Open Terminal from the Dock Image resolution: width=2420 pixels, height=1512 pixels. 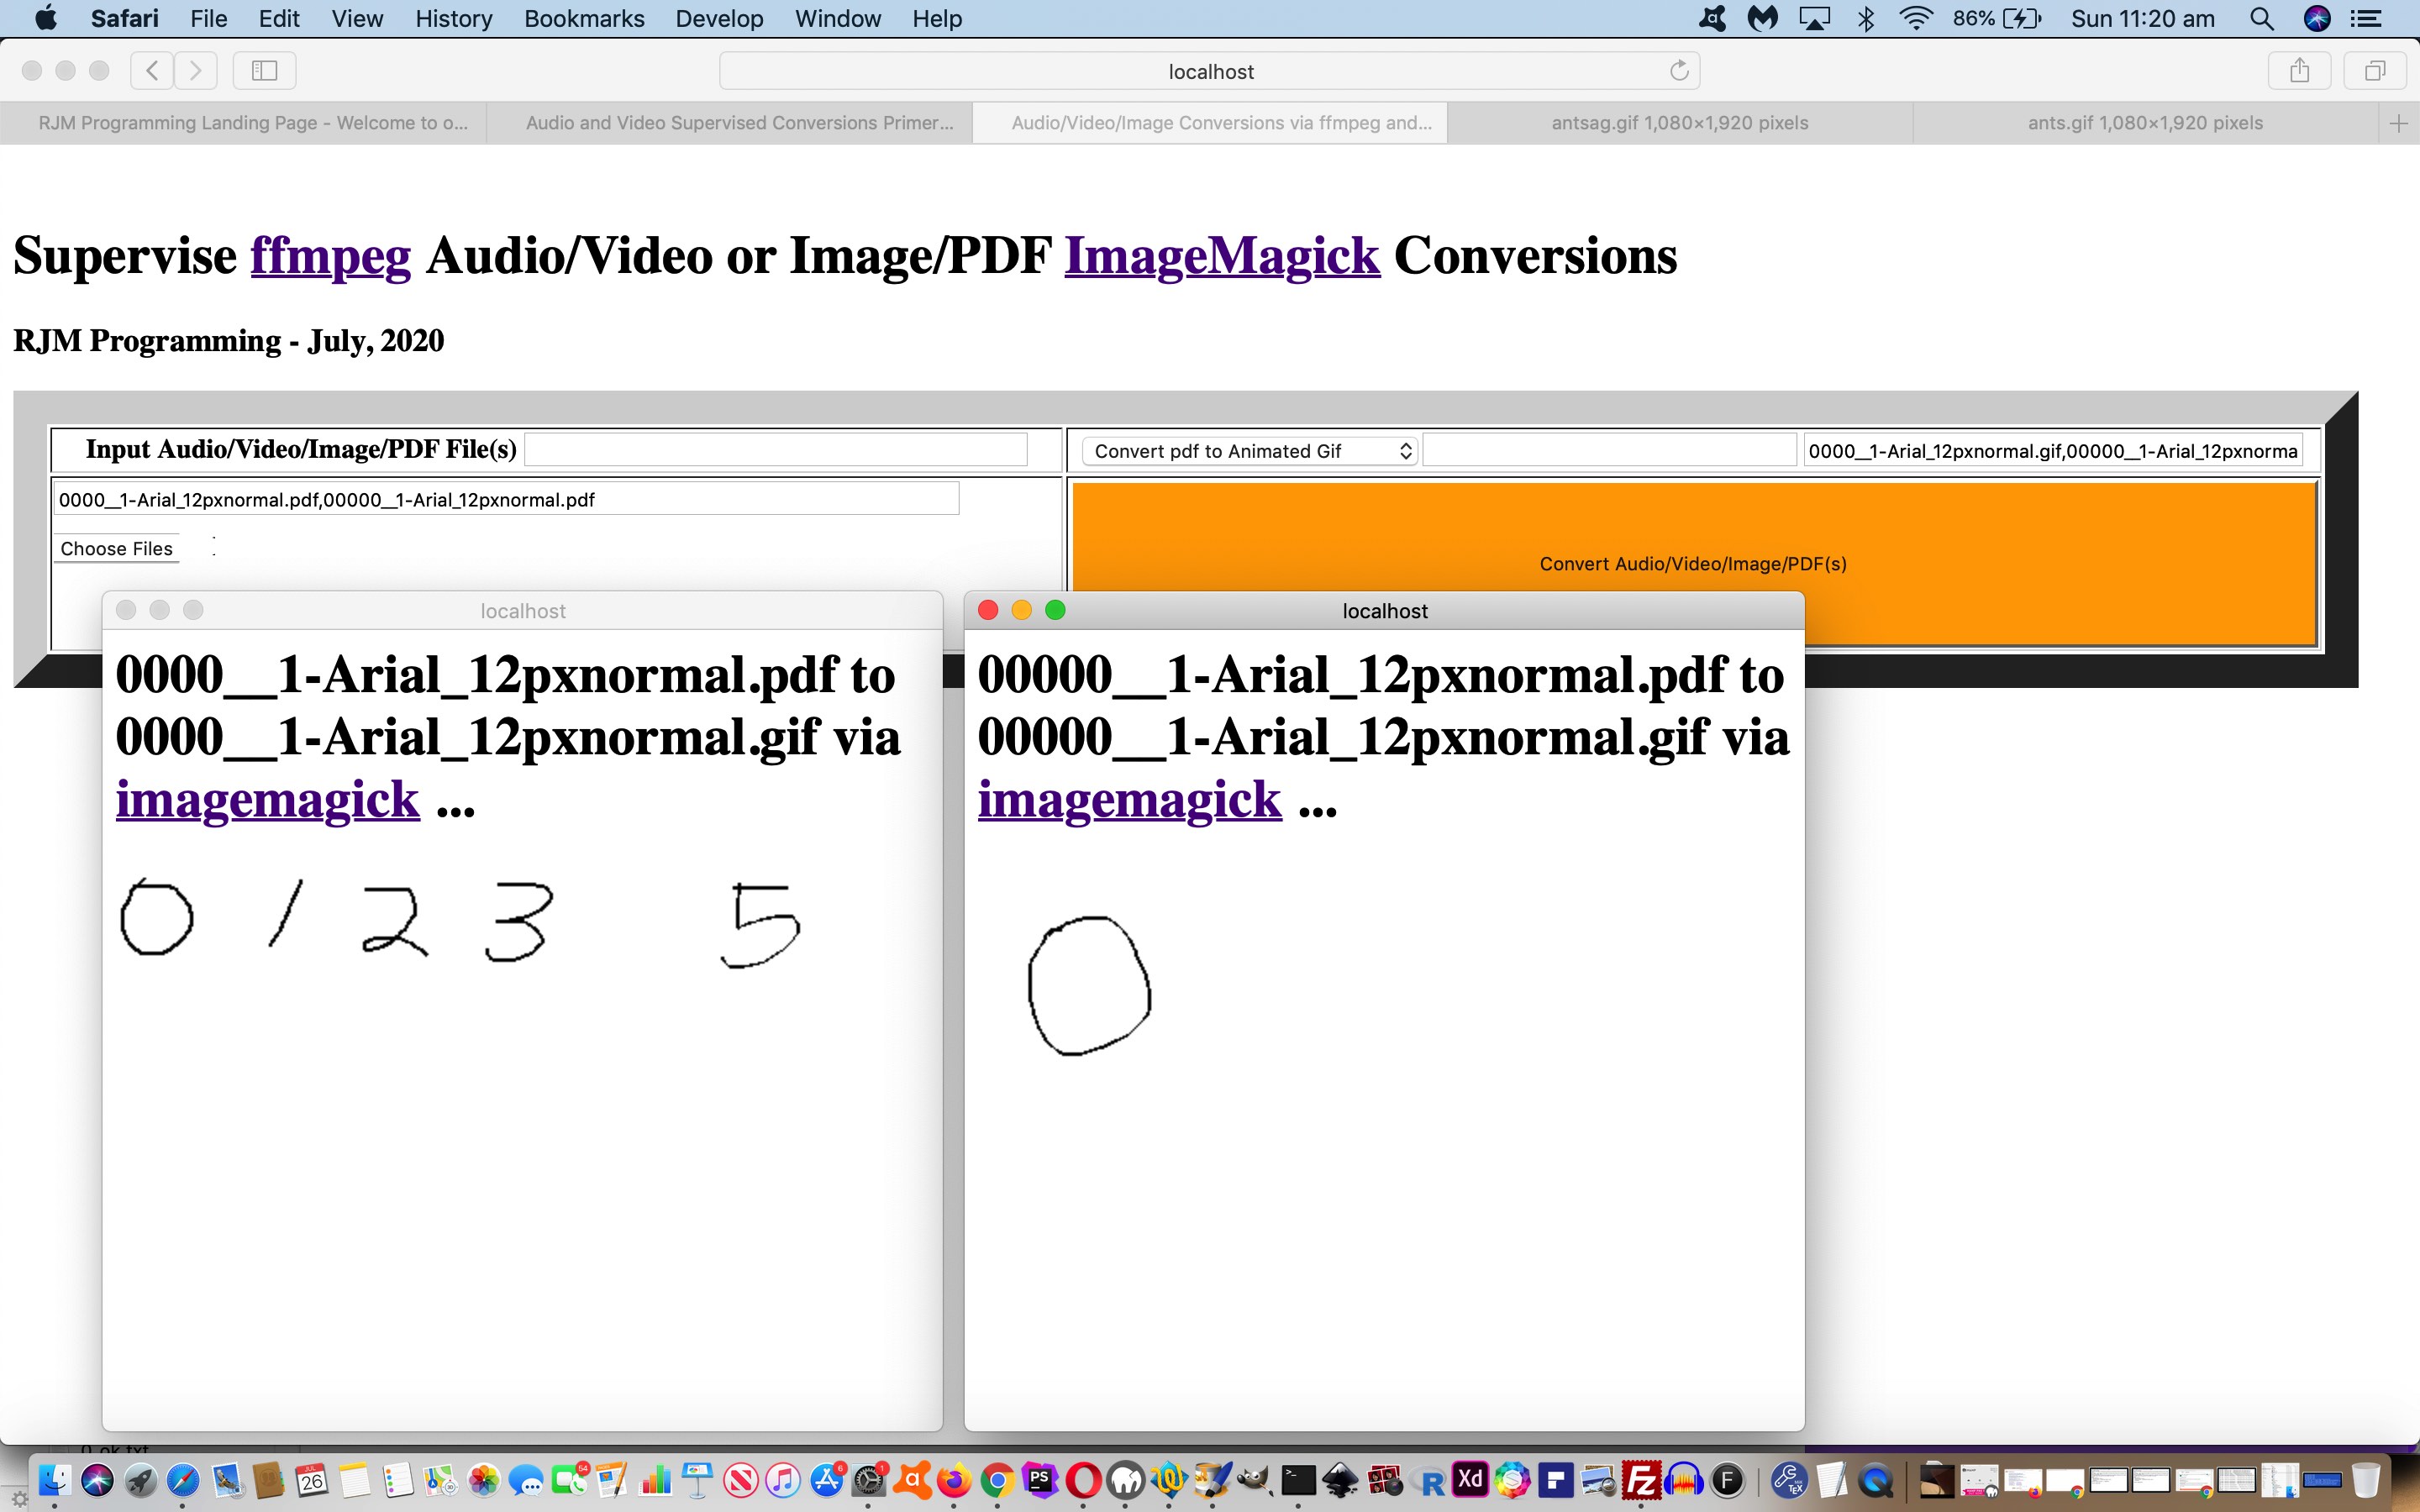1298,1480
